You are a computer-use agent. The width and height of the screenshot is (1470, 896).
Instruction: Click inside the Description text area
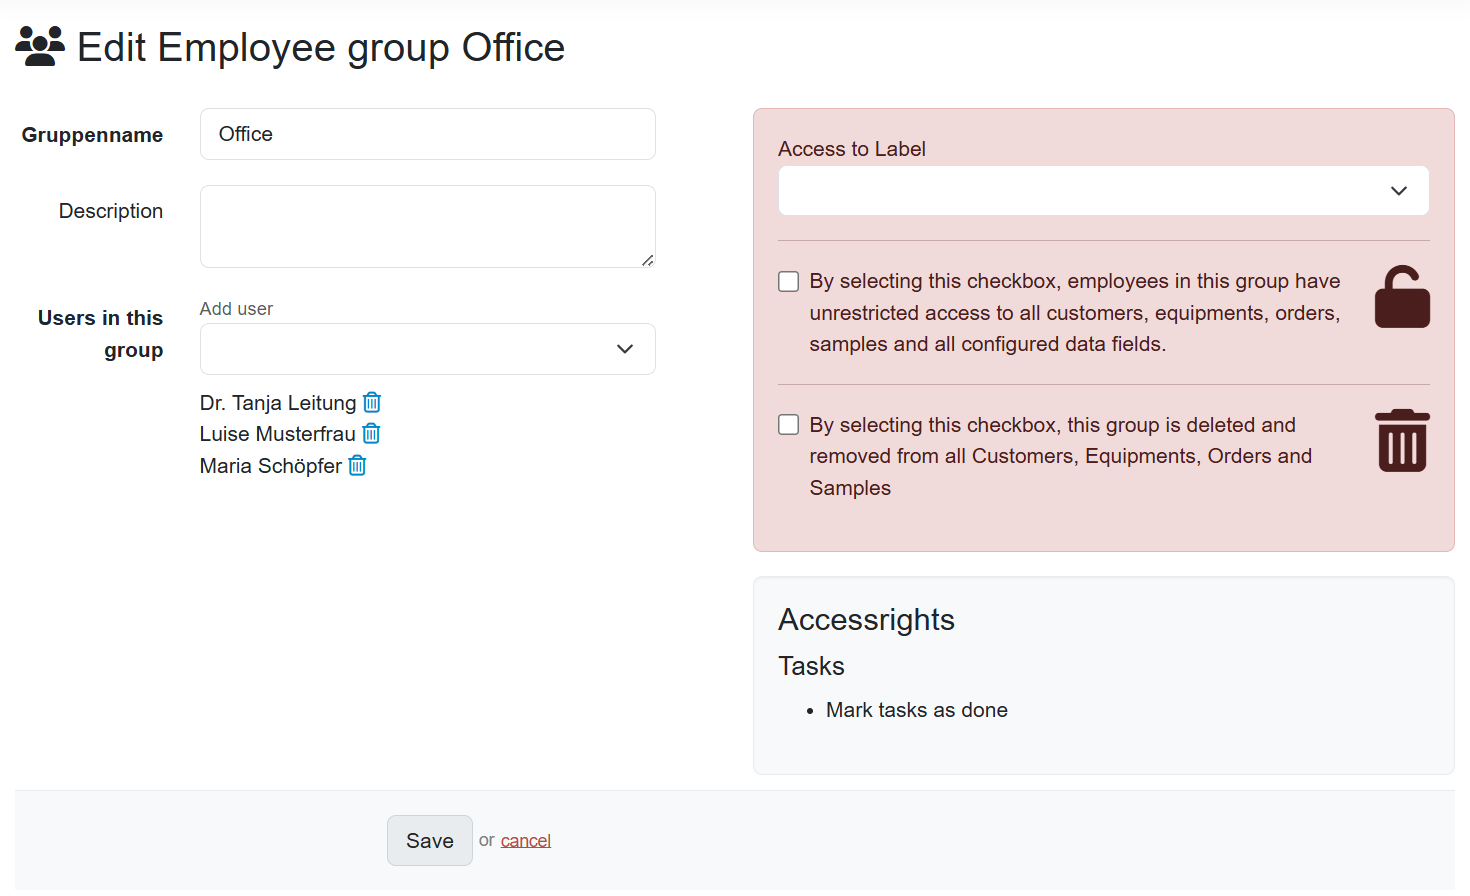(x=427, y=226)
